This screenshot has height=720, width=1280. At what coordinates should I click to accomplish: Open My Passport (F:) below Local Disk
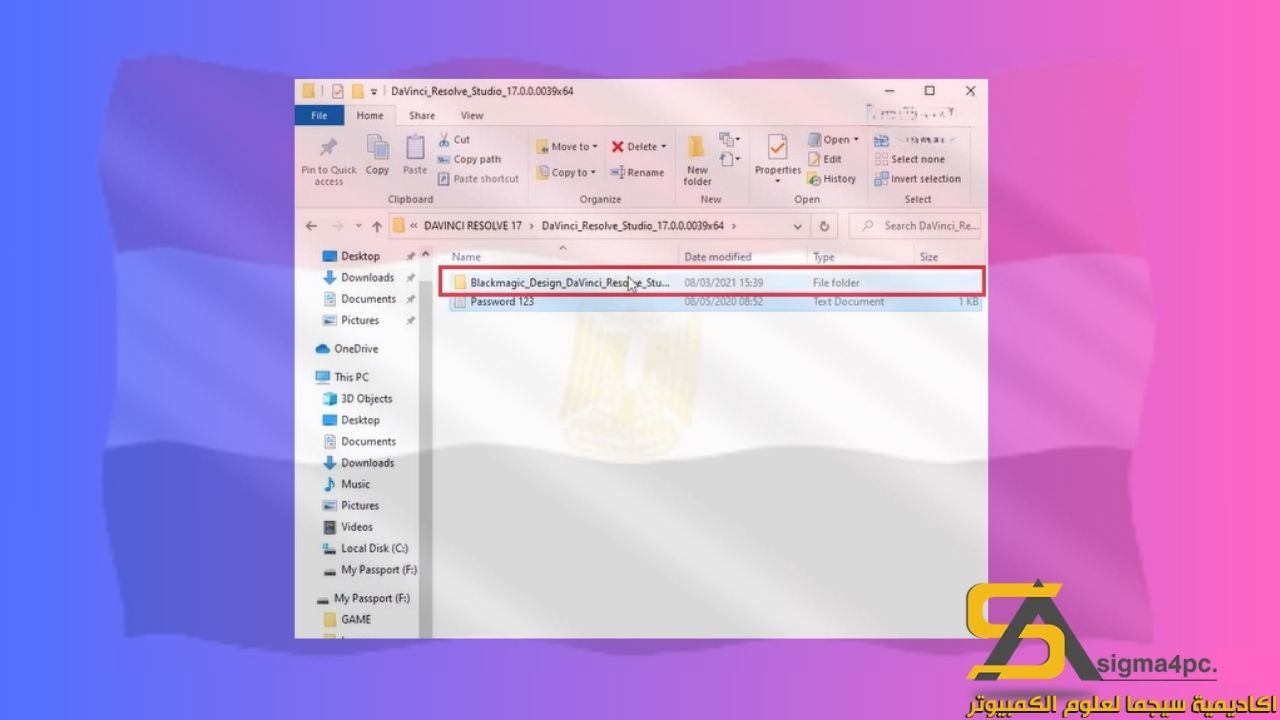(370, 570)
